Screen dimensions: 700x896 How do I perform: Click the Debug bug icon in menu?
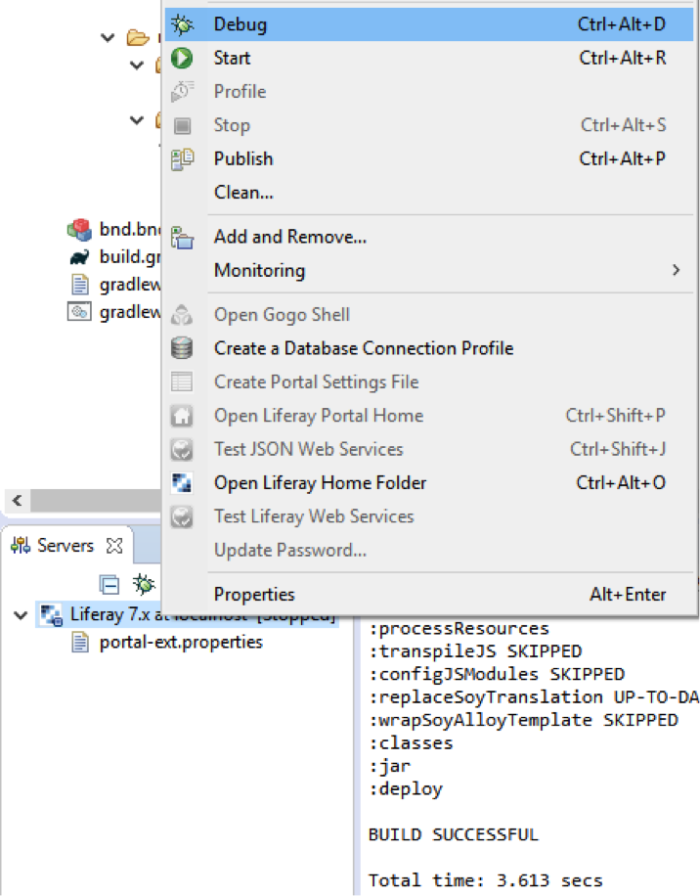pos(182,25)
